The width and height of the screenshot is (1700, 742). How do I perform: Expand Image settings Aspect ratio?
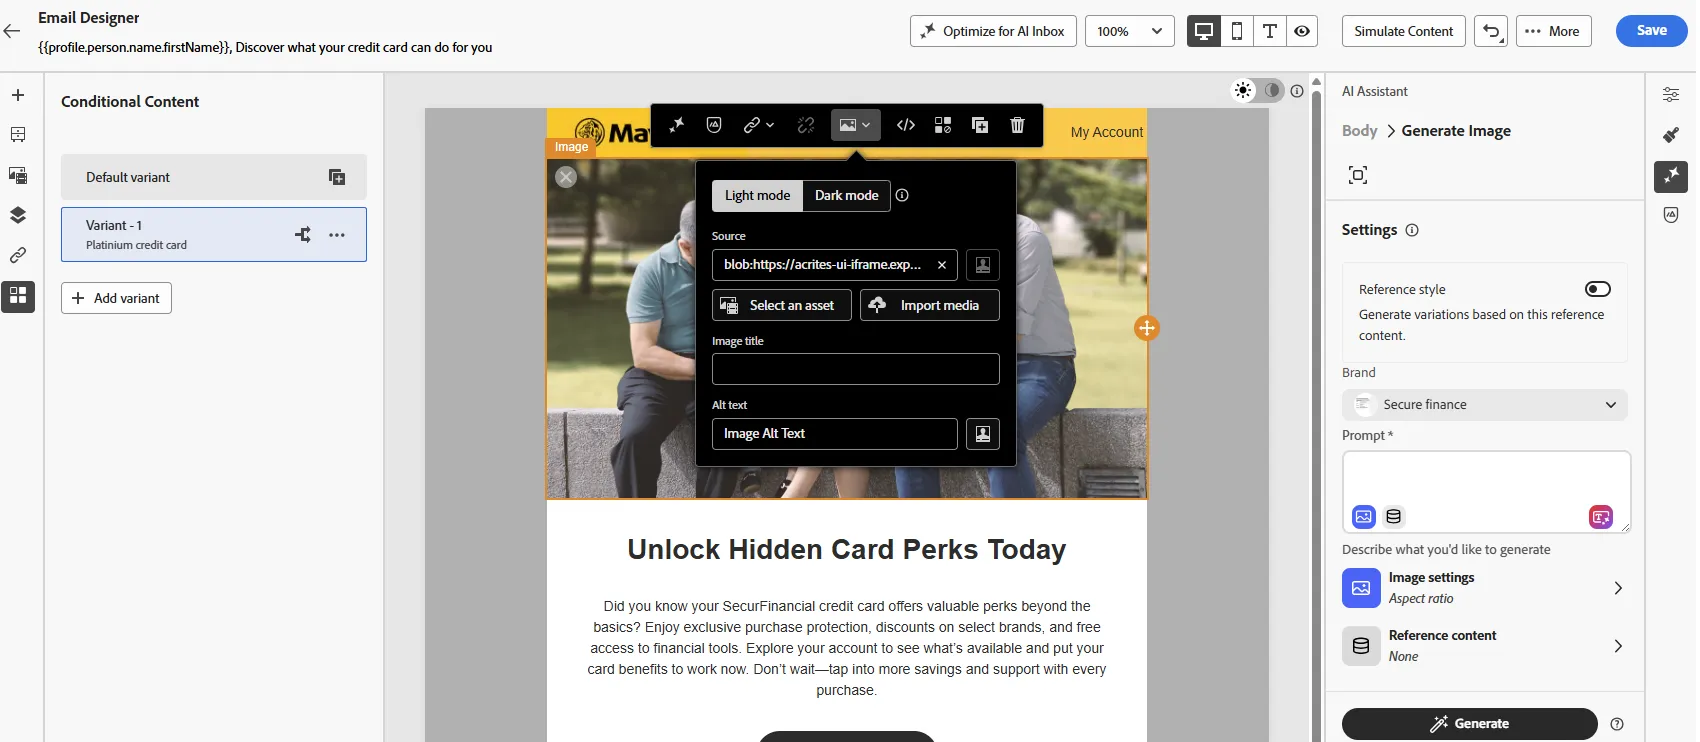click(1485, 588)
